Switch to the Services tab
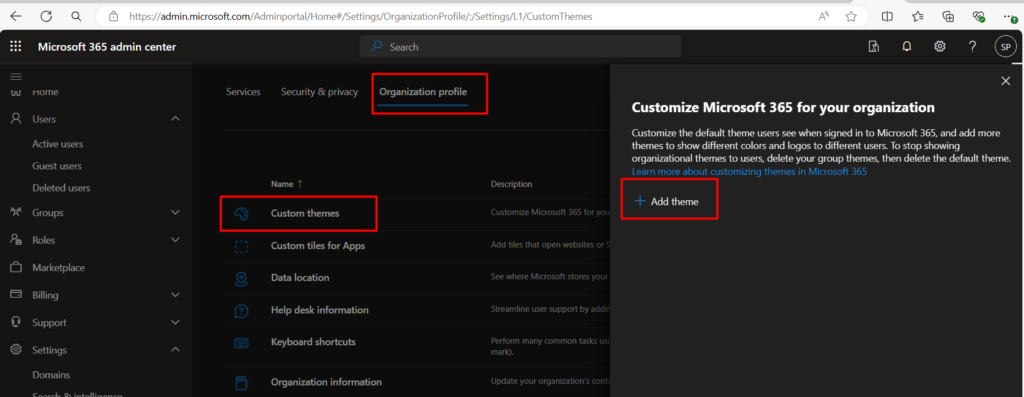The width and height of the screenshot is (1024, 397). pyautogui.click(x=243, y=92)
